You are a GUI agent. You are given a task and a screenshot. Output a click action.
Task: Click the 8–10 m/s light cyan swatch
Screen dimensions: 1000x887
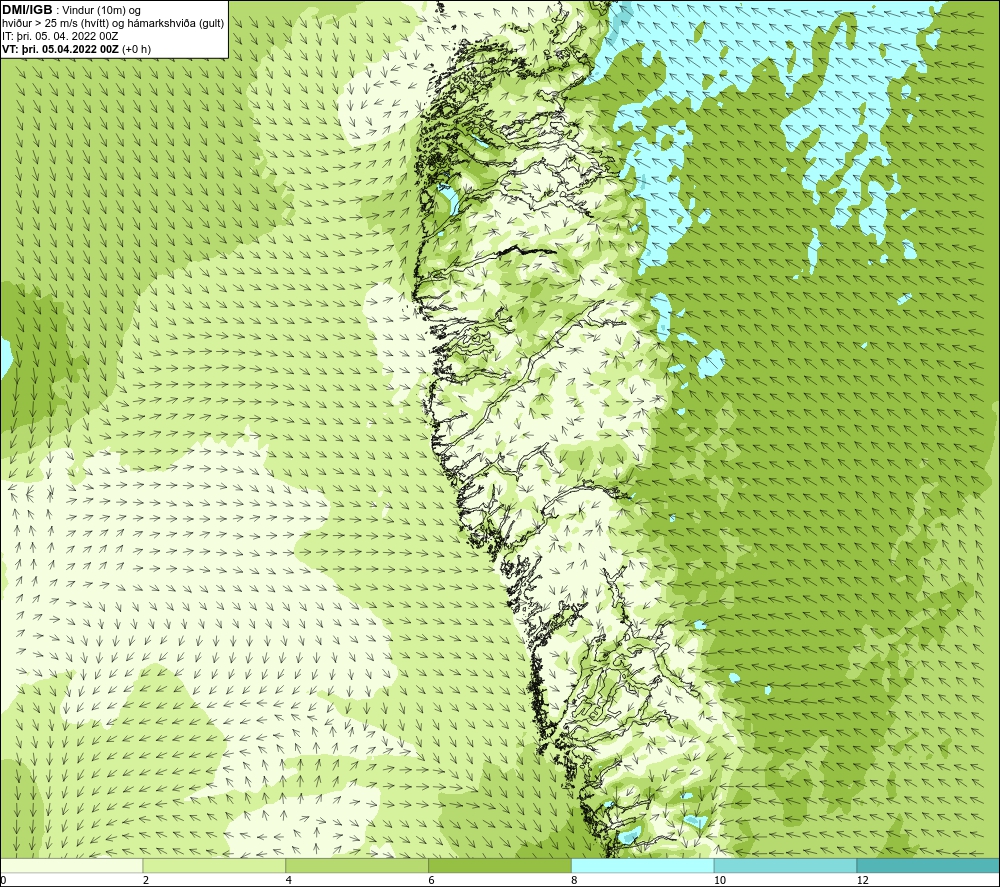tap(643, 865)
